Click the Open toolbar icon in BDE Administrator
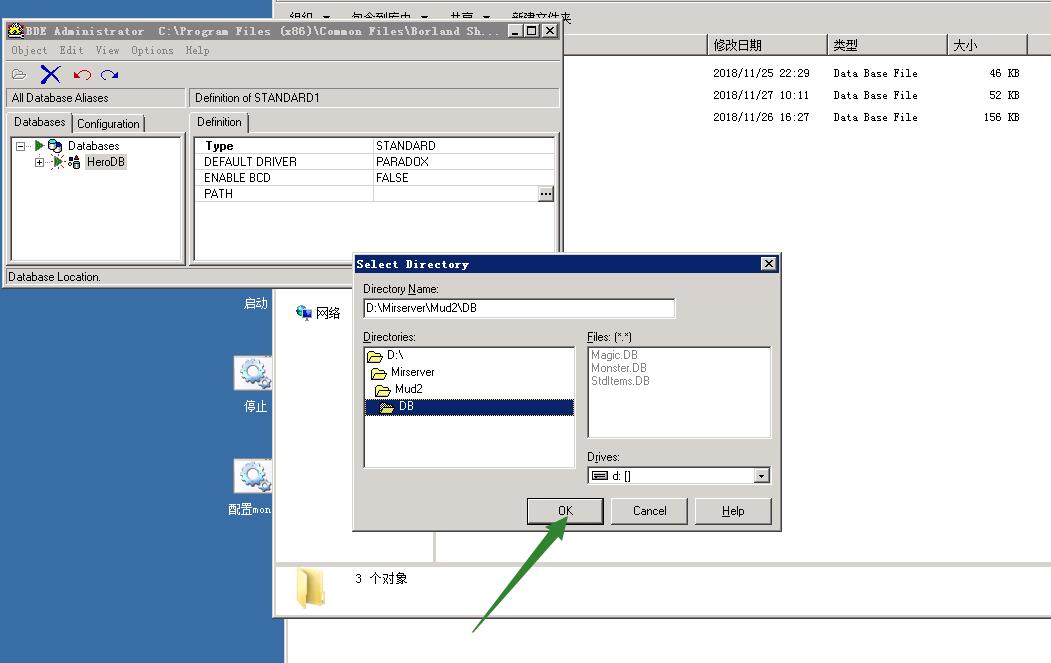 19,74
